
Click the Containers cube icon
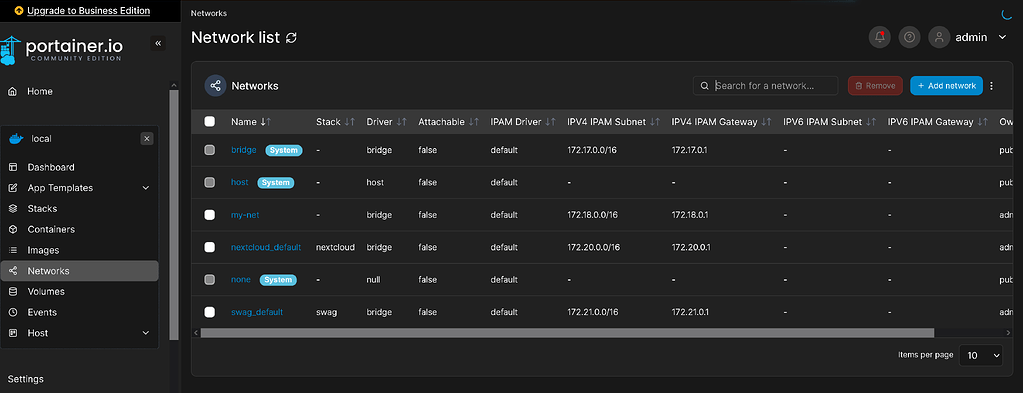tap(12, 230)
